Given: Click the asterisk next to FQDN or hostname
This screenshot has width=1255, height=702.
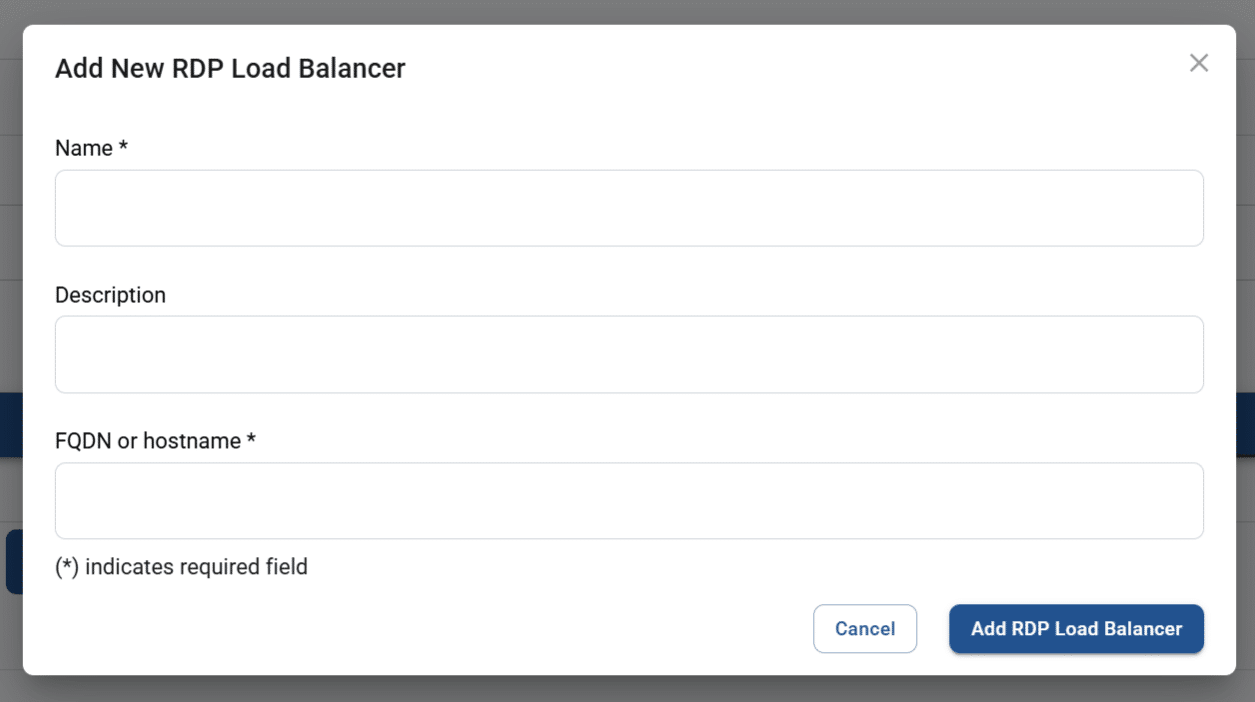Looking at the screenshot, I should 249,437.
